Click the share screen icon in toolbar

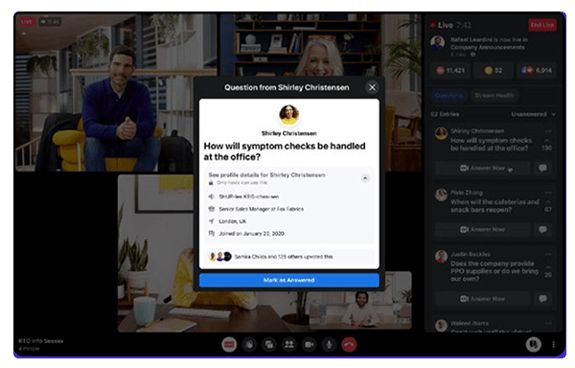pyautogui.click(x=269, y=345)
